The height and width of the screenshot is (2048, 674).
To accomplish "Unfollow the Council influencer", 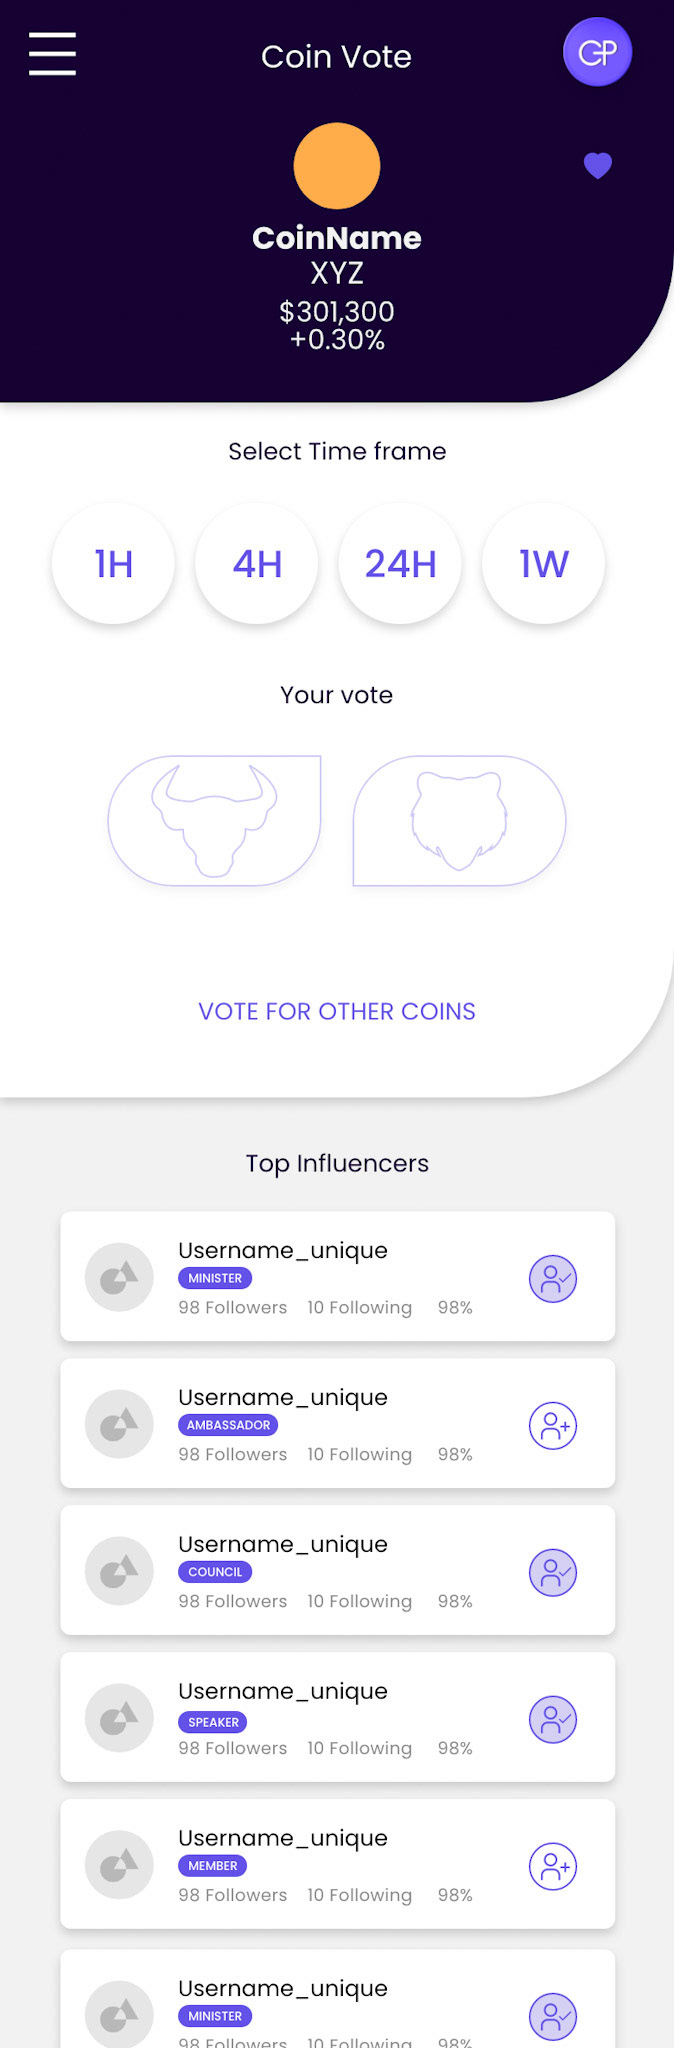I will tap(553, 1573).
